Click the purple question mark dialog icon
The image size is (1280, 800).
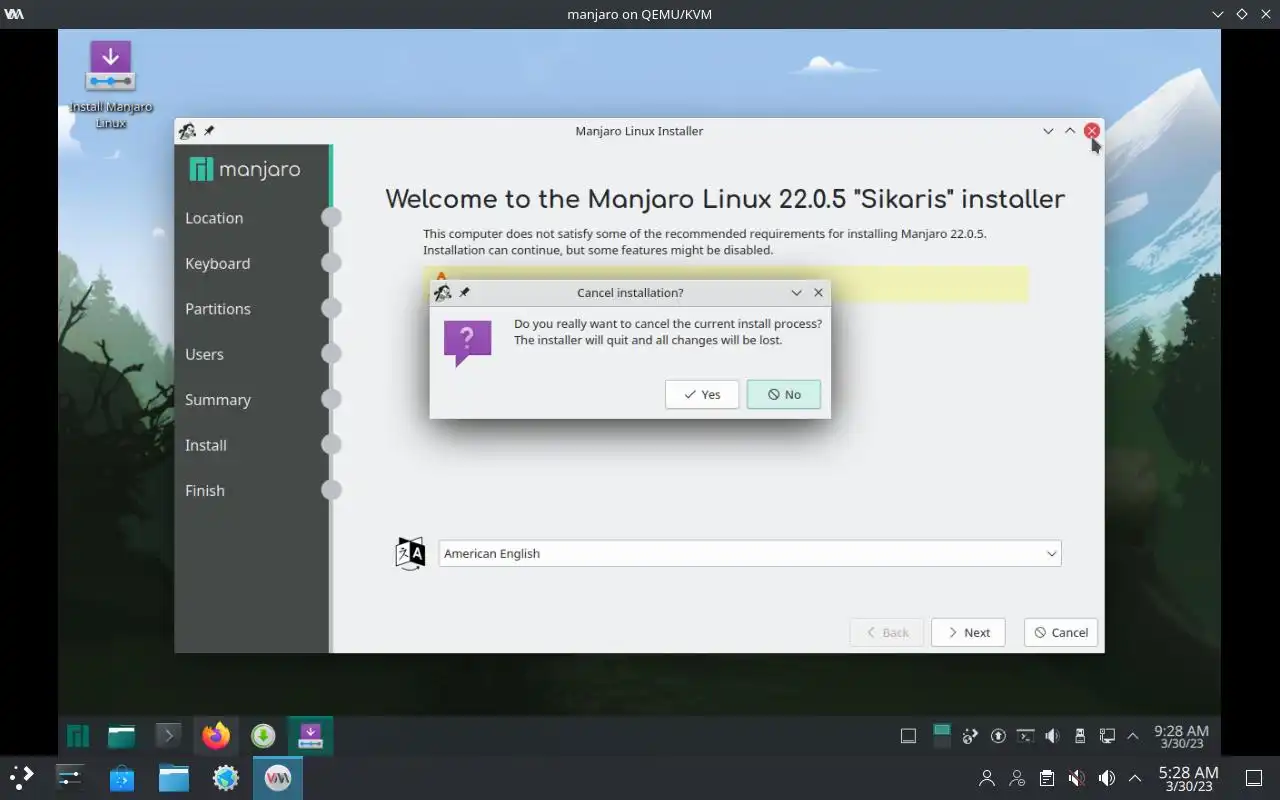[x=467, y=343]
